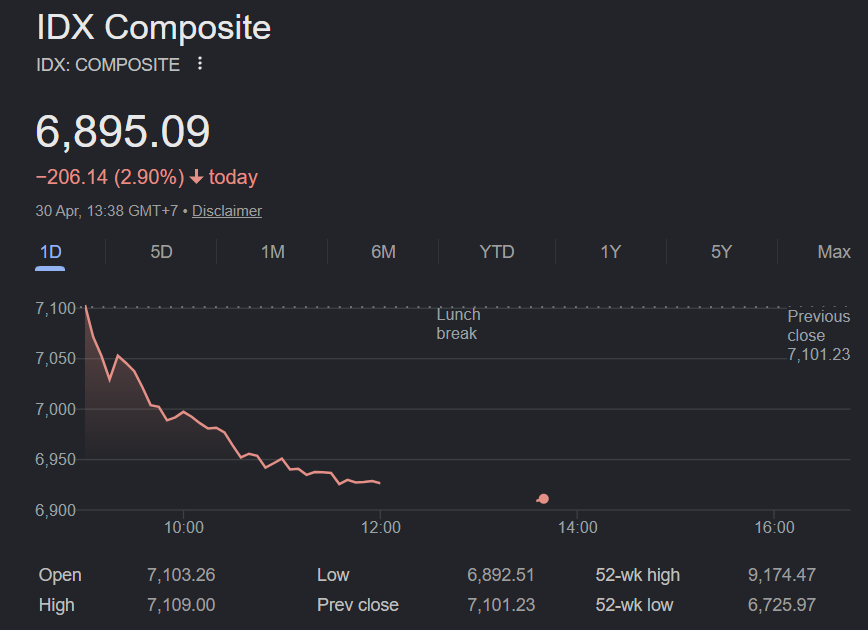Switch to the 1Y chart tab
The width and height of the screenshot is (868, 630).
[611, 252]
